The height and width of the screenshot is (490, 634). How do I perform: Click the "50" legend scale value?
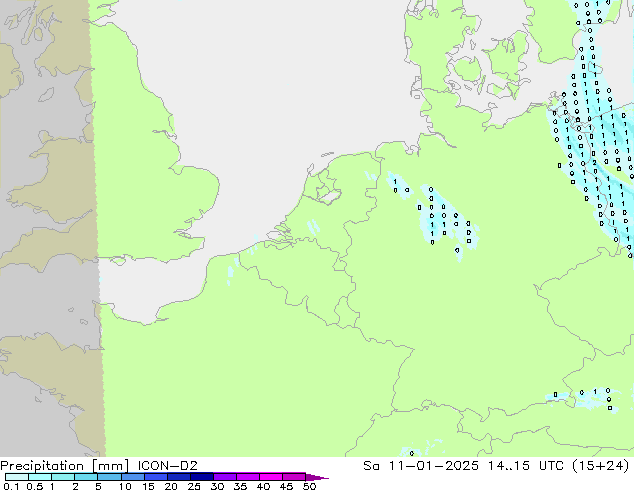309,486
